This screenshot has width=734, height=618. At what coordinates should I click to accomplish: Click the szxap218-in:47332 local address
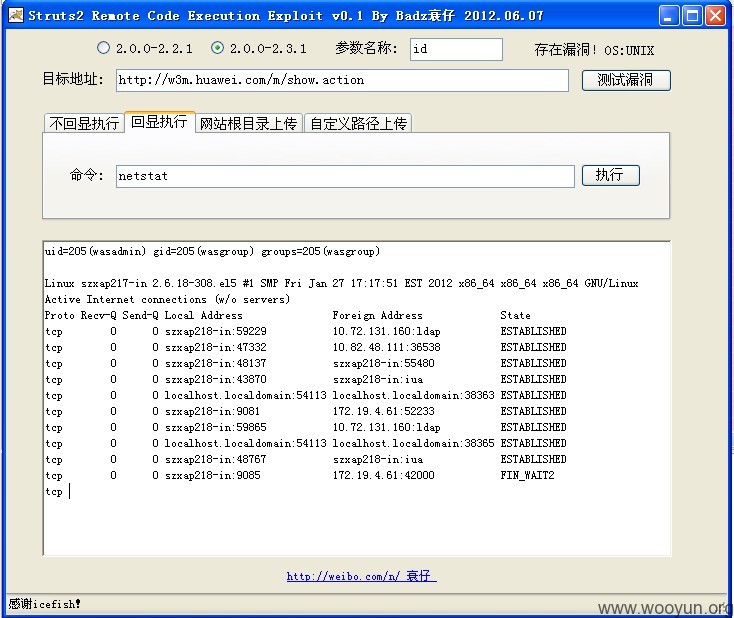pos(215,347)
